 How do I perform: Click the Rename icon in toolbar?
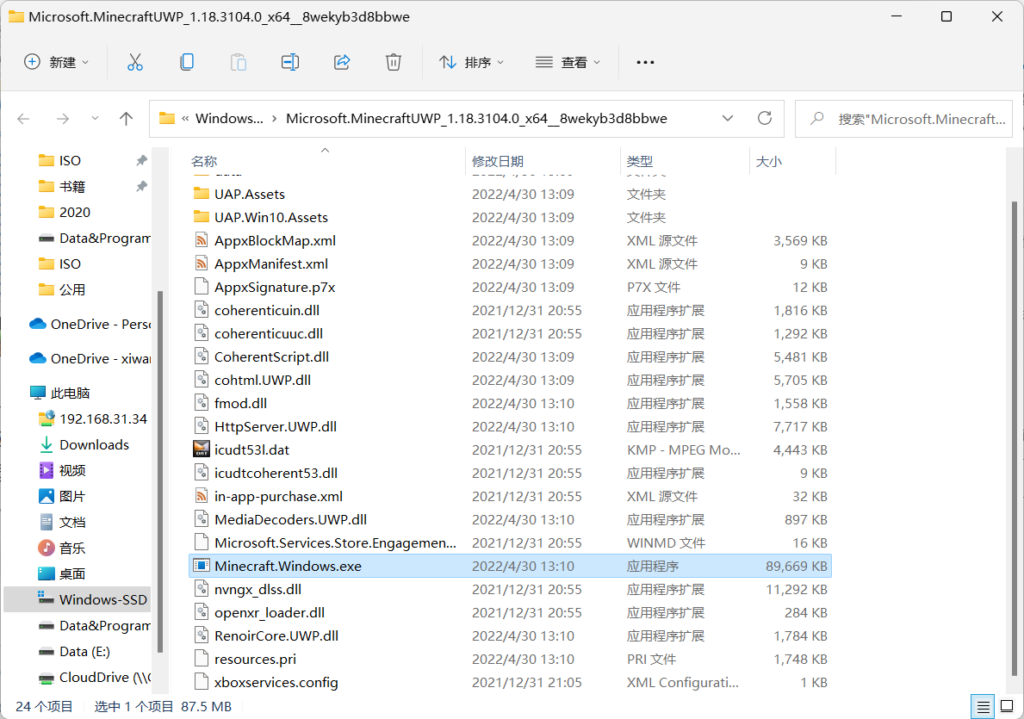[290, 62]
